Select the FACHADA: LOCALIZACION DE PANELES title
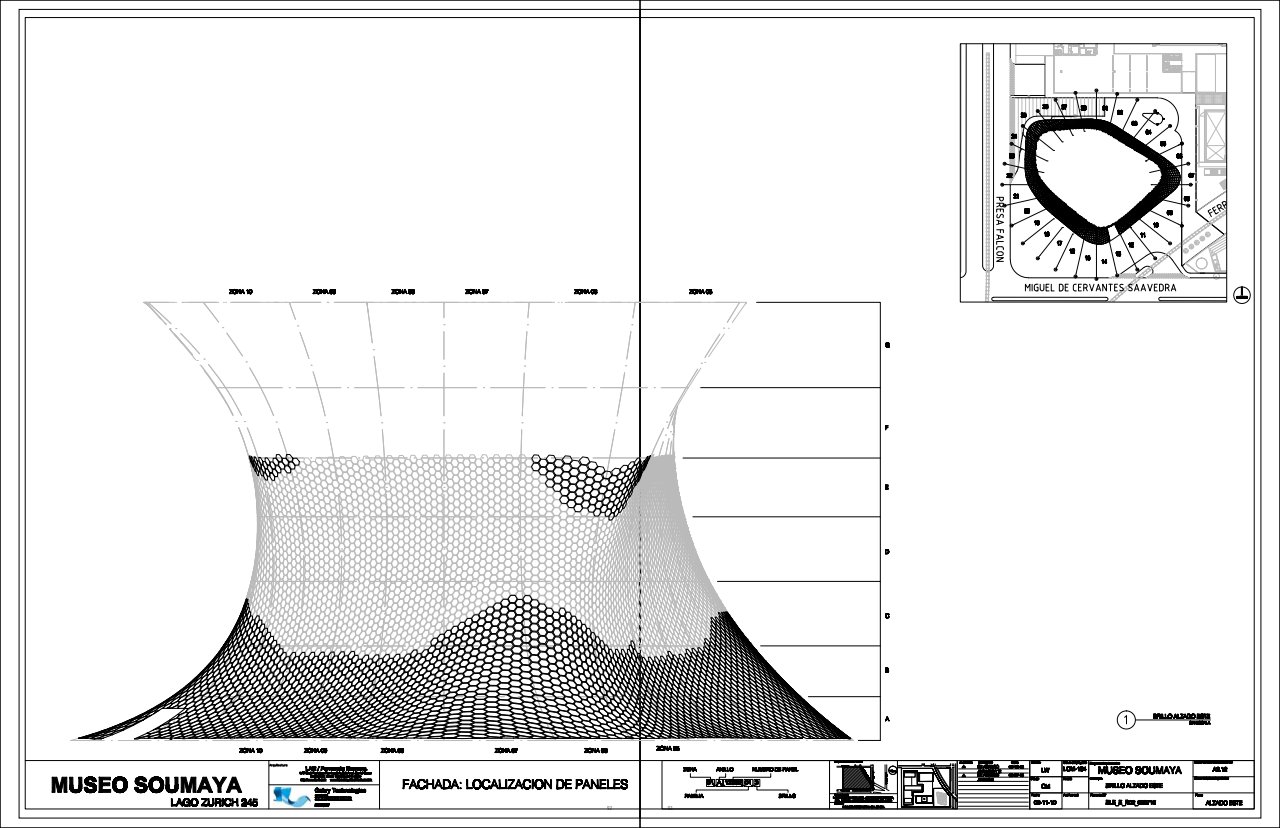The height and width of the screenshot is (828, 1280). [515, 785]
